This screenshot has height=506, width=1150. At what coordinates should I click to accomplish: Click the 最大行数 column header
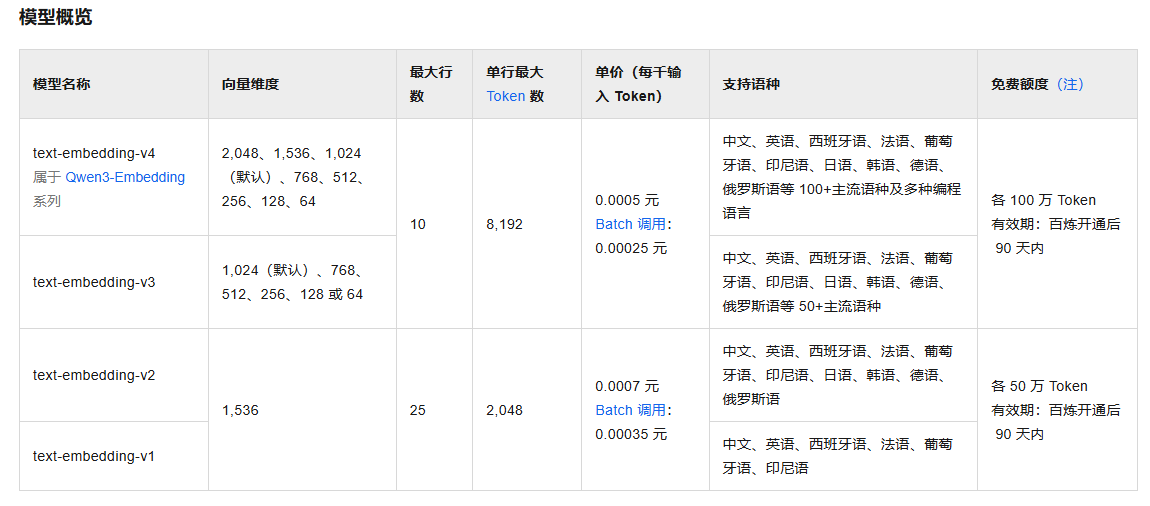click(x=431, y=84)
